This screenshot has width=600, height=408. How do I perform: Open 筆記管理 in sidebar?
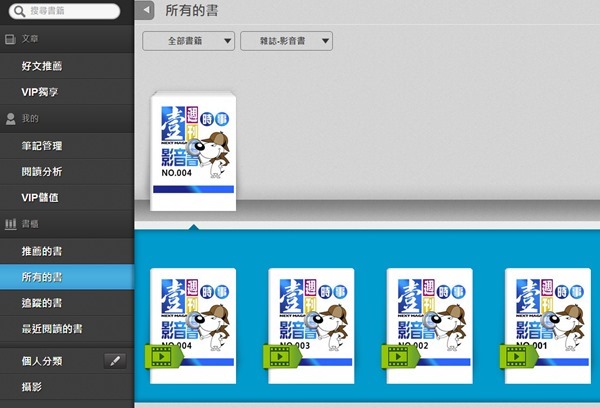click(x=67, y=145)
